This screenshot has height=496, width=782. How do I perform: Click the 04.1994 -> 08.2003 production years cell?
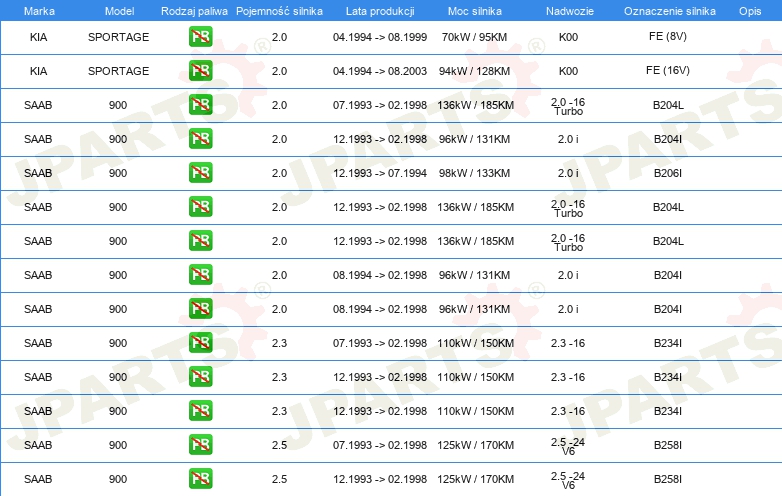pos(380,71)
